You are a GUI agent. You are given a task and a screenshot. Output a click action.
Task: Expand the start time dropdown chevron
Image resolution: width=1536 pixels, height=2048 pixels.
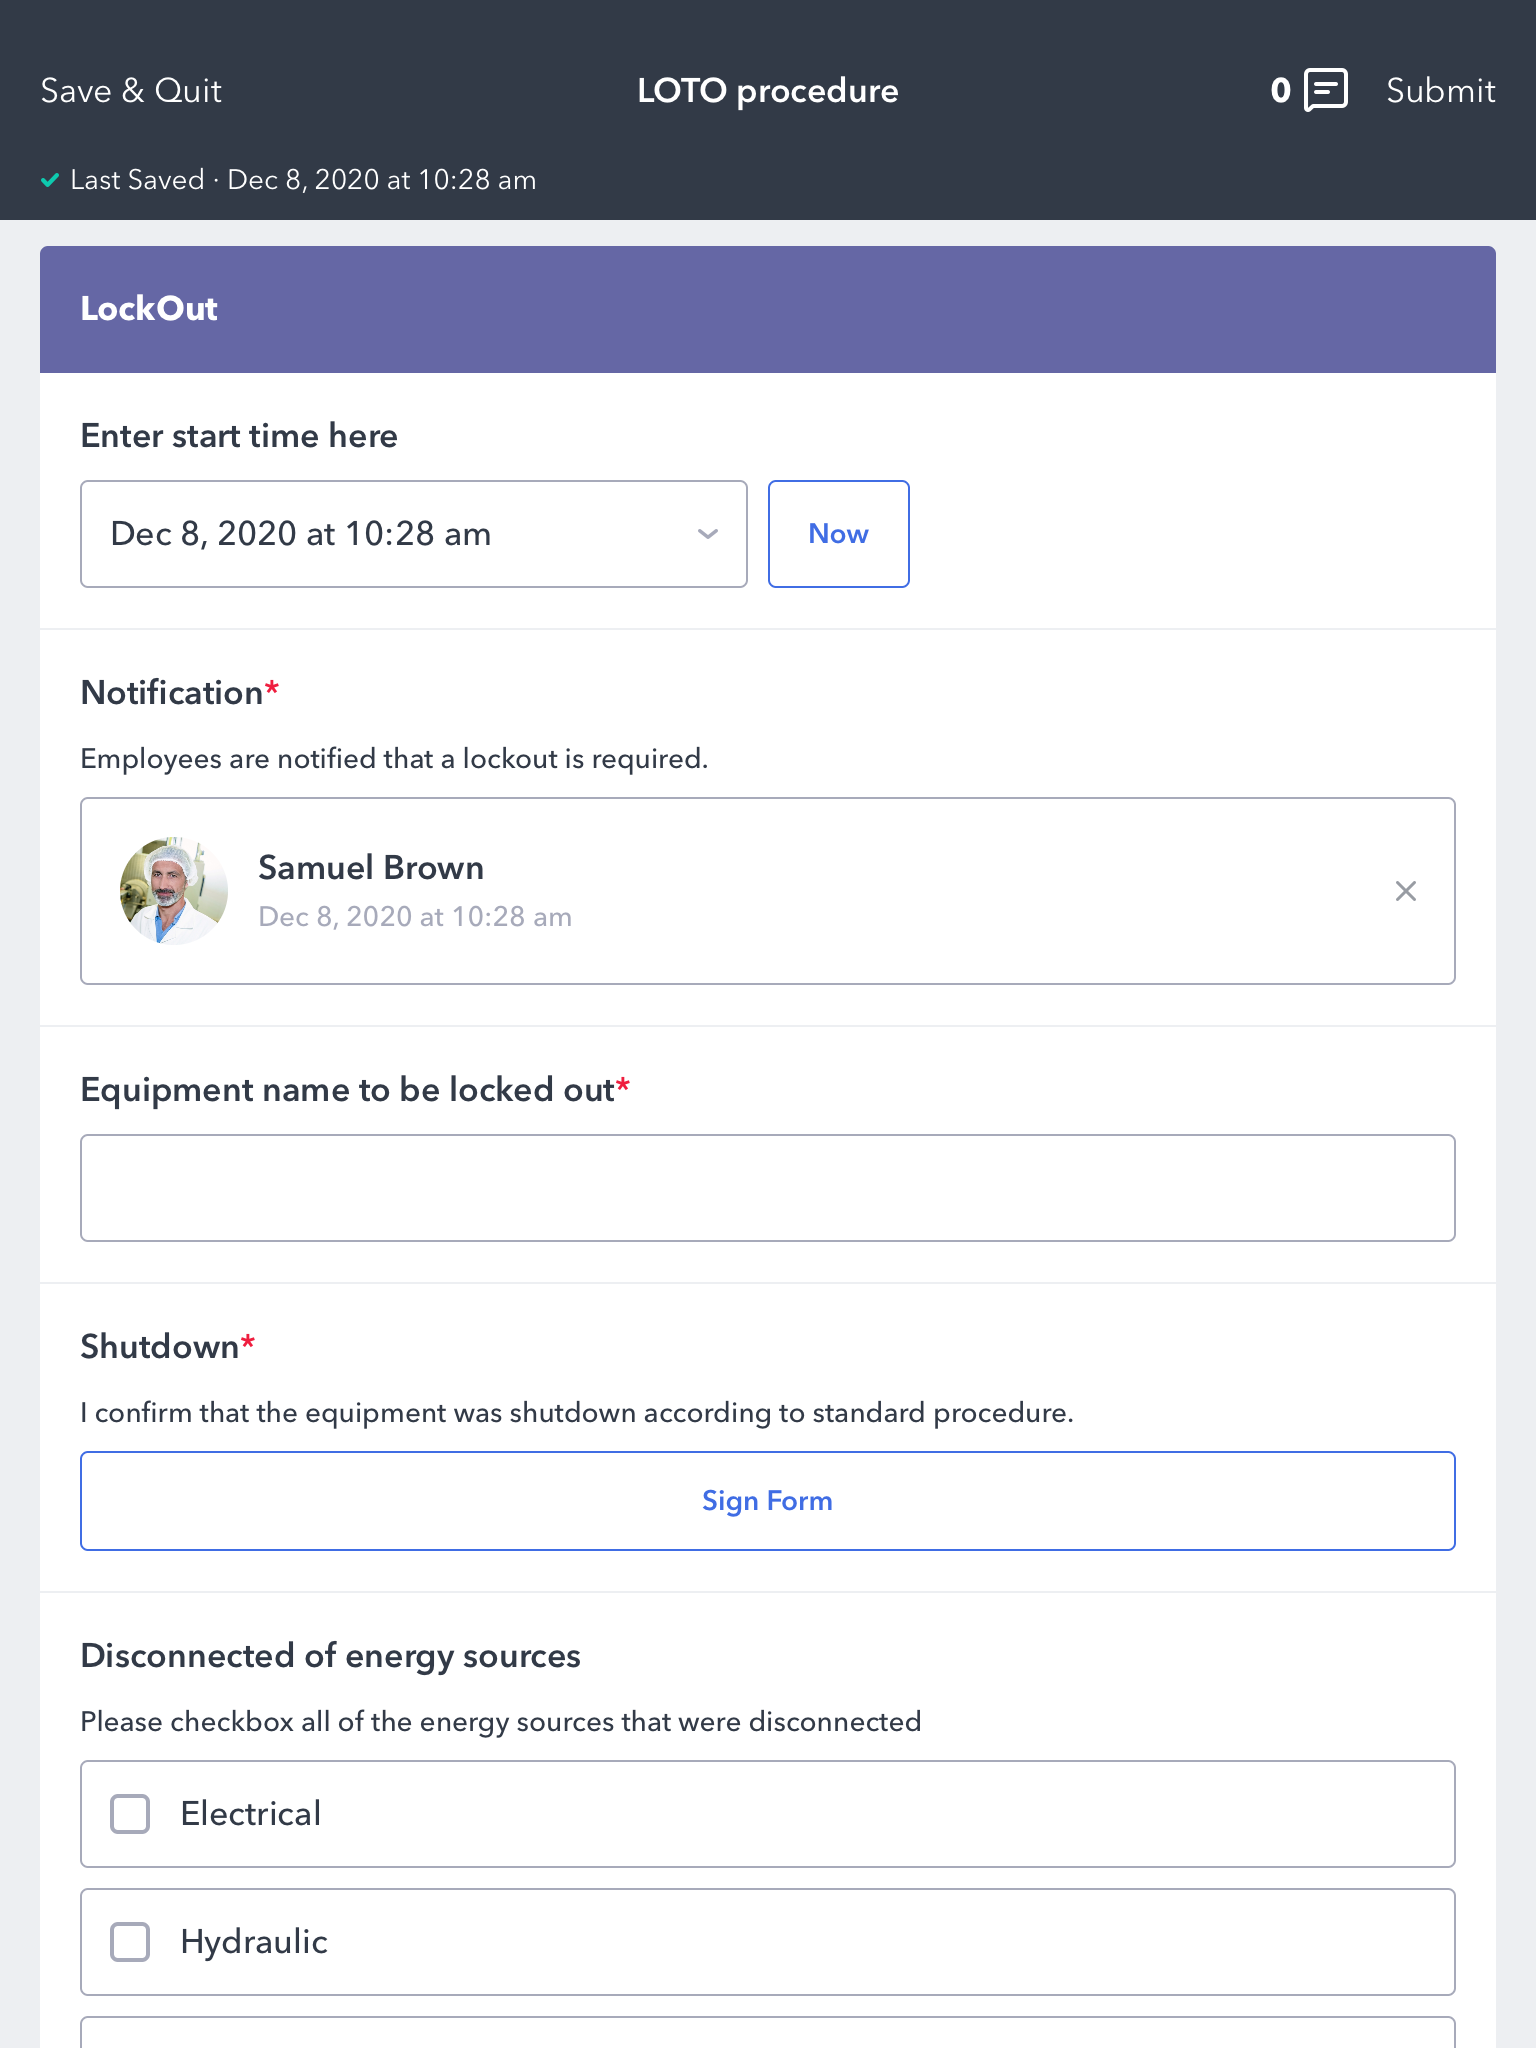tap(707, 534)
